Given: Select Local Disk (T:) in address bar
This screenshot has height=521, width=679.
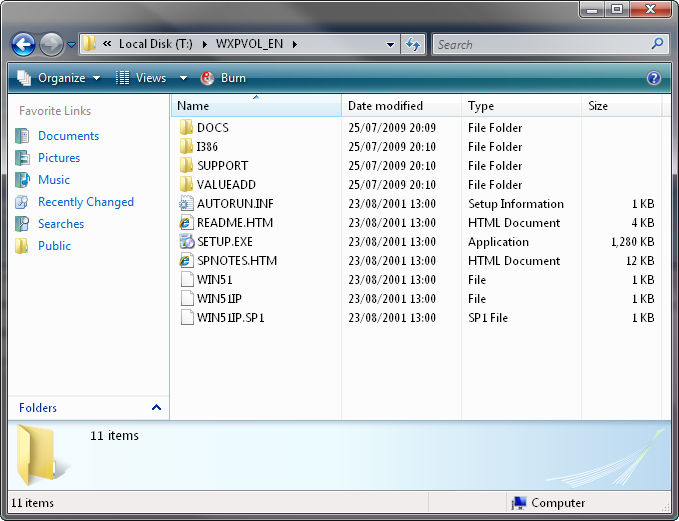Looking at the screenshot, I should click(156, 44).
